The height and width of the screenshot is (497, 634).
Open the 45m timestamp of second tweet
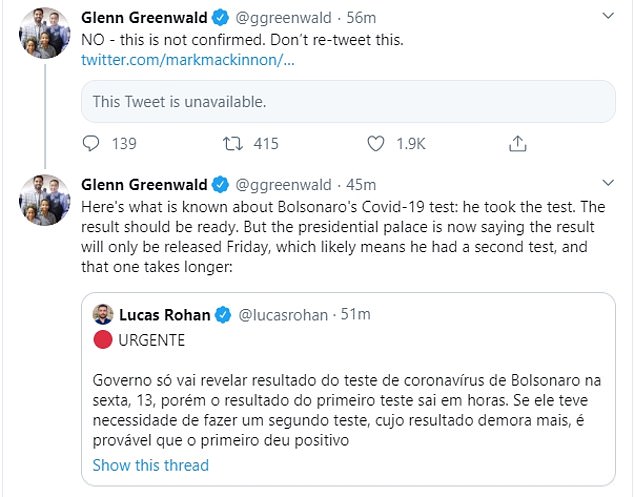pyautogui.click(x=362, y=185)
